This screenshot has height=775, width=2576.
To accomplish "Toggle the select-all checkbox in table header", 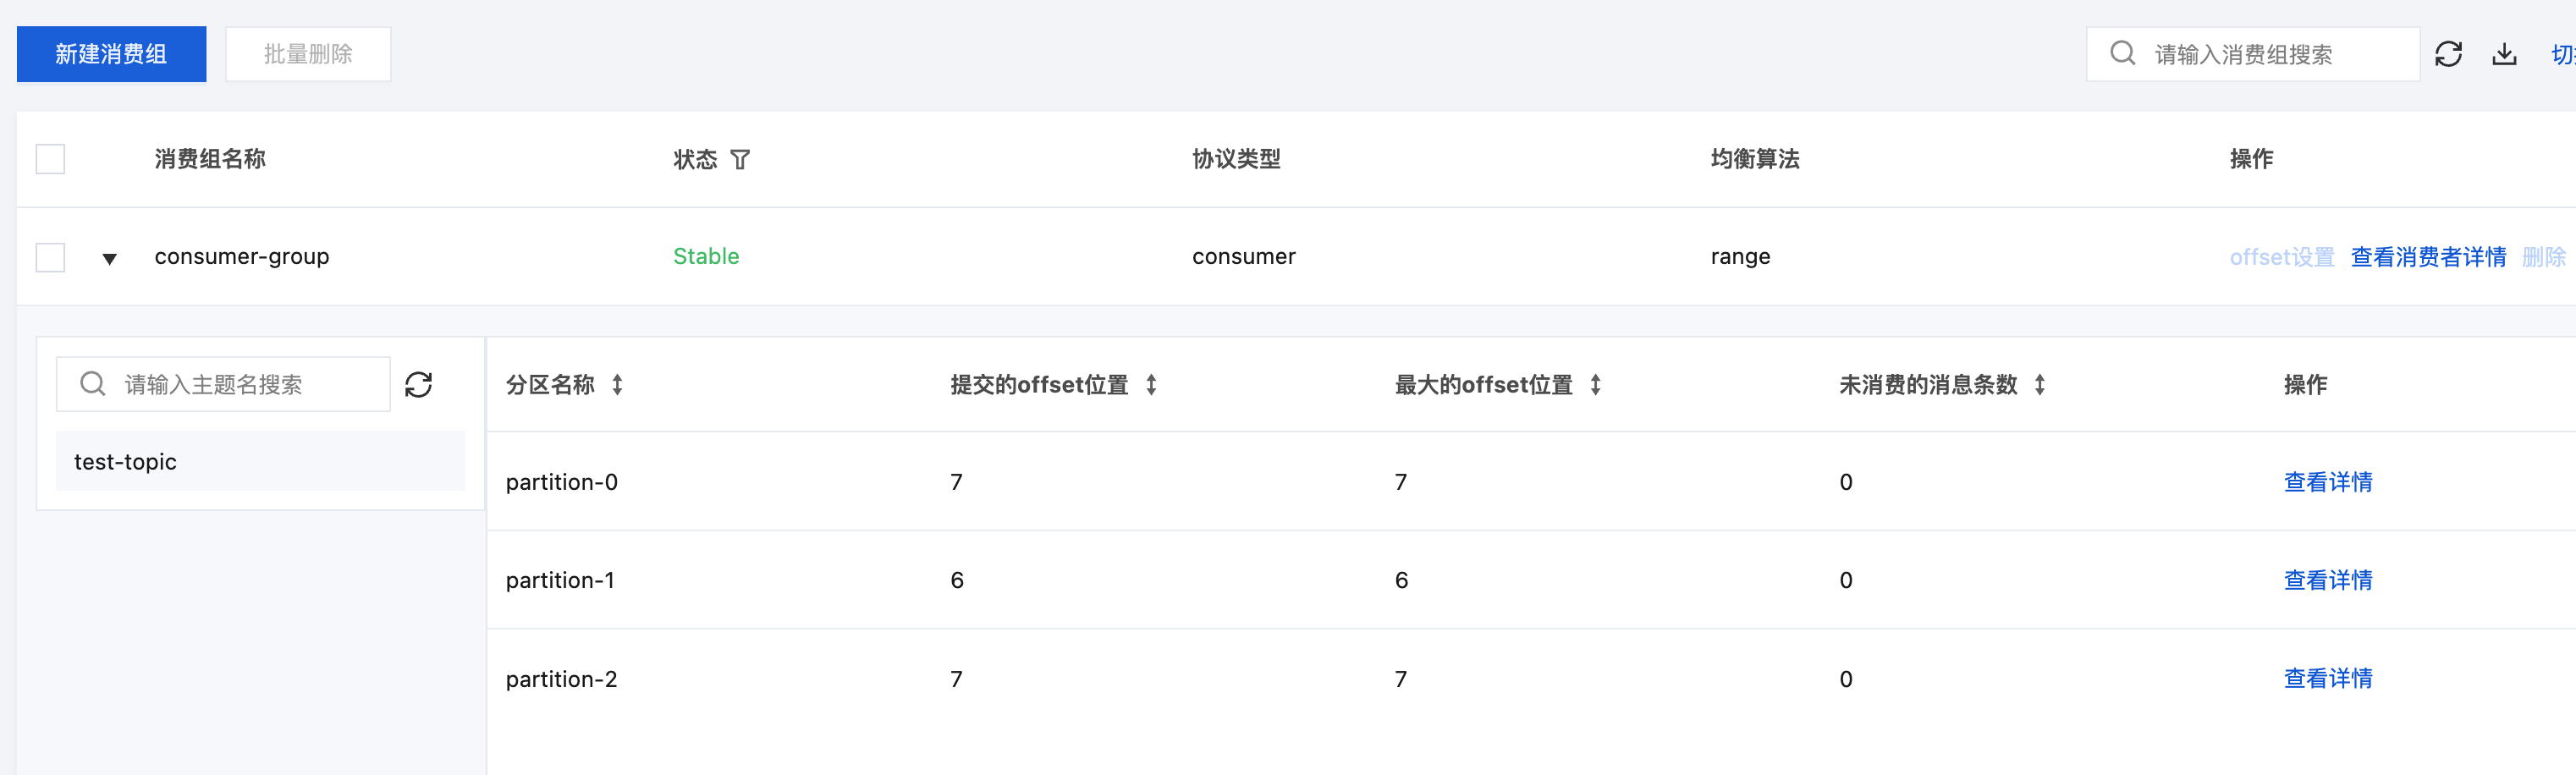I will click(x=50, y=159).
